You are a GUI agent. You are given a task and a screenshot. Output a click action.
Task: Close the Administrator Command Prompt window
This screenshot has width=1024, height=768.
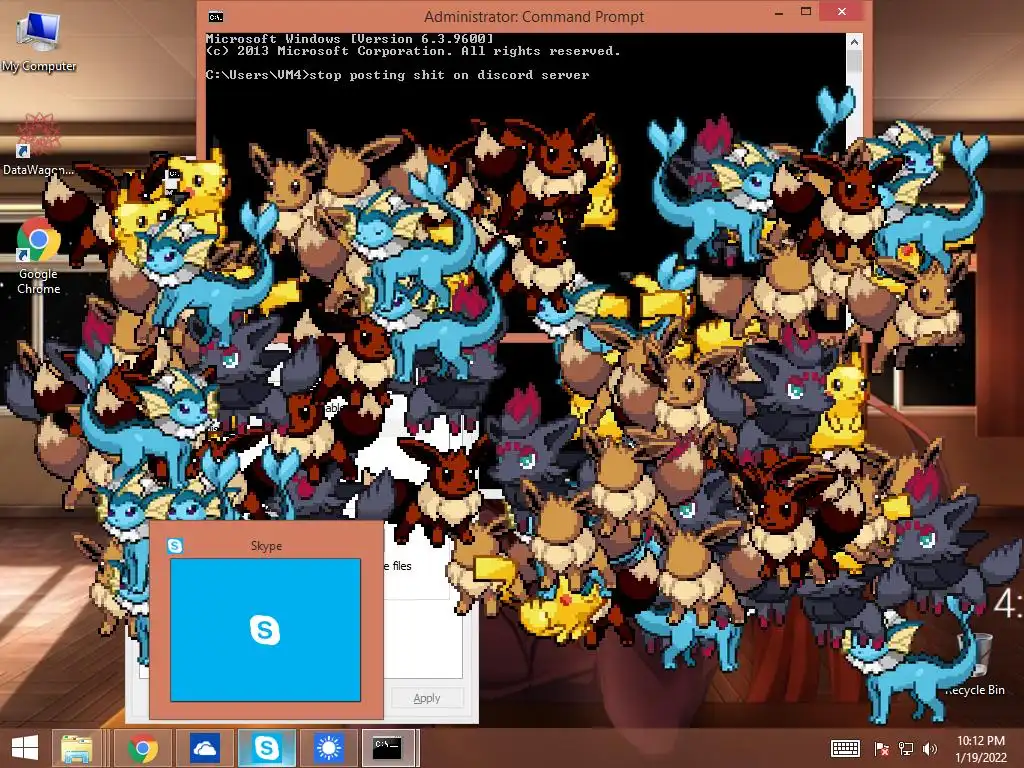(x=842, y=12)
